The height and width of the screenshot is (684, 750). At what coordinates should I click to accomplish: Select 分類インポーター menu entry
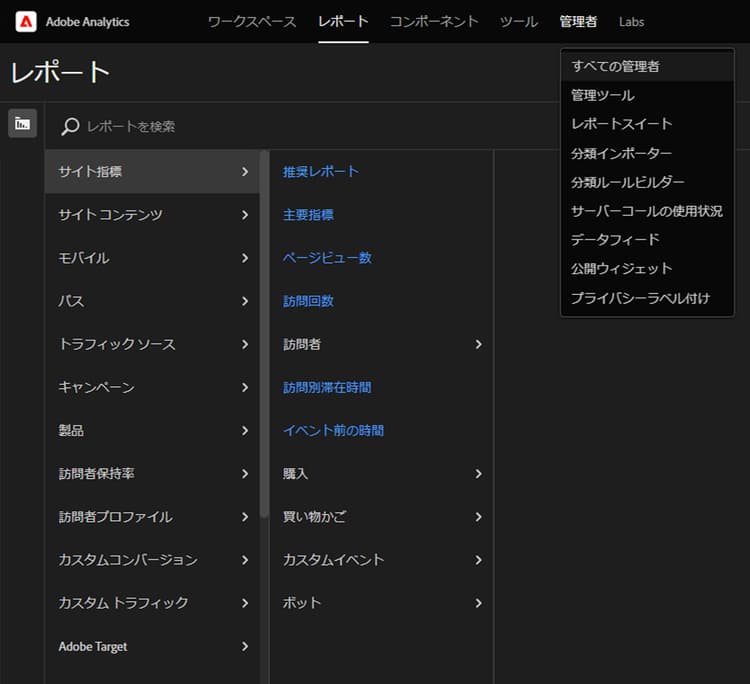647,153
